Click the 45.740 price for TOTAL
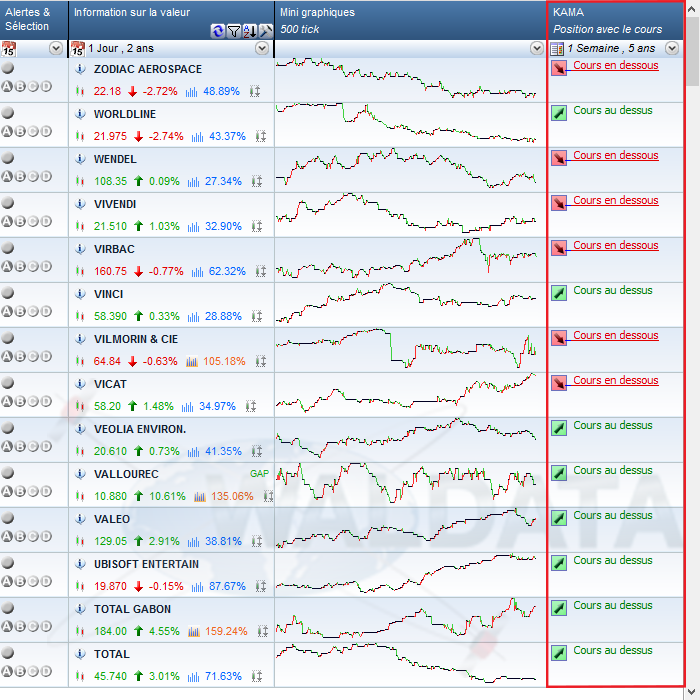 [110, 676]
